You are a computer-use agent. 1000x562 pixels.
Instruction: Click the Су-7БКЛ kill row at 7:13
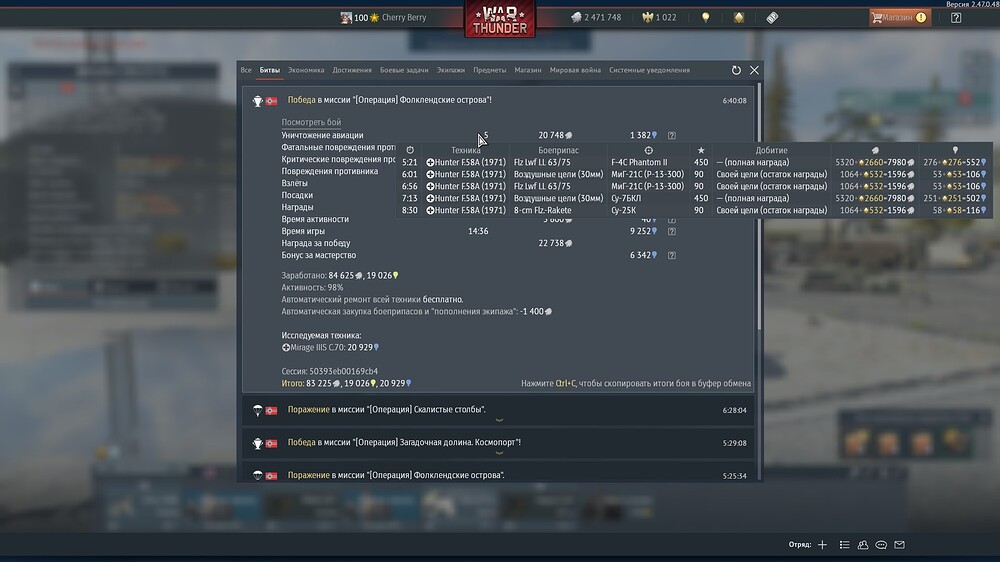point(694,198)
